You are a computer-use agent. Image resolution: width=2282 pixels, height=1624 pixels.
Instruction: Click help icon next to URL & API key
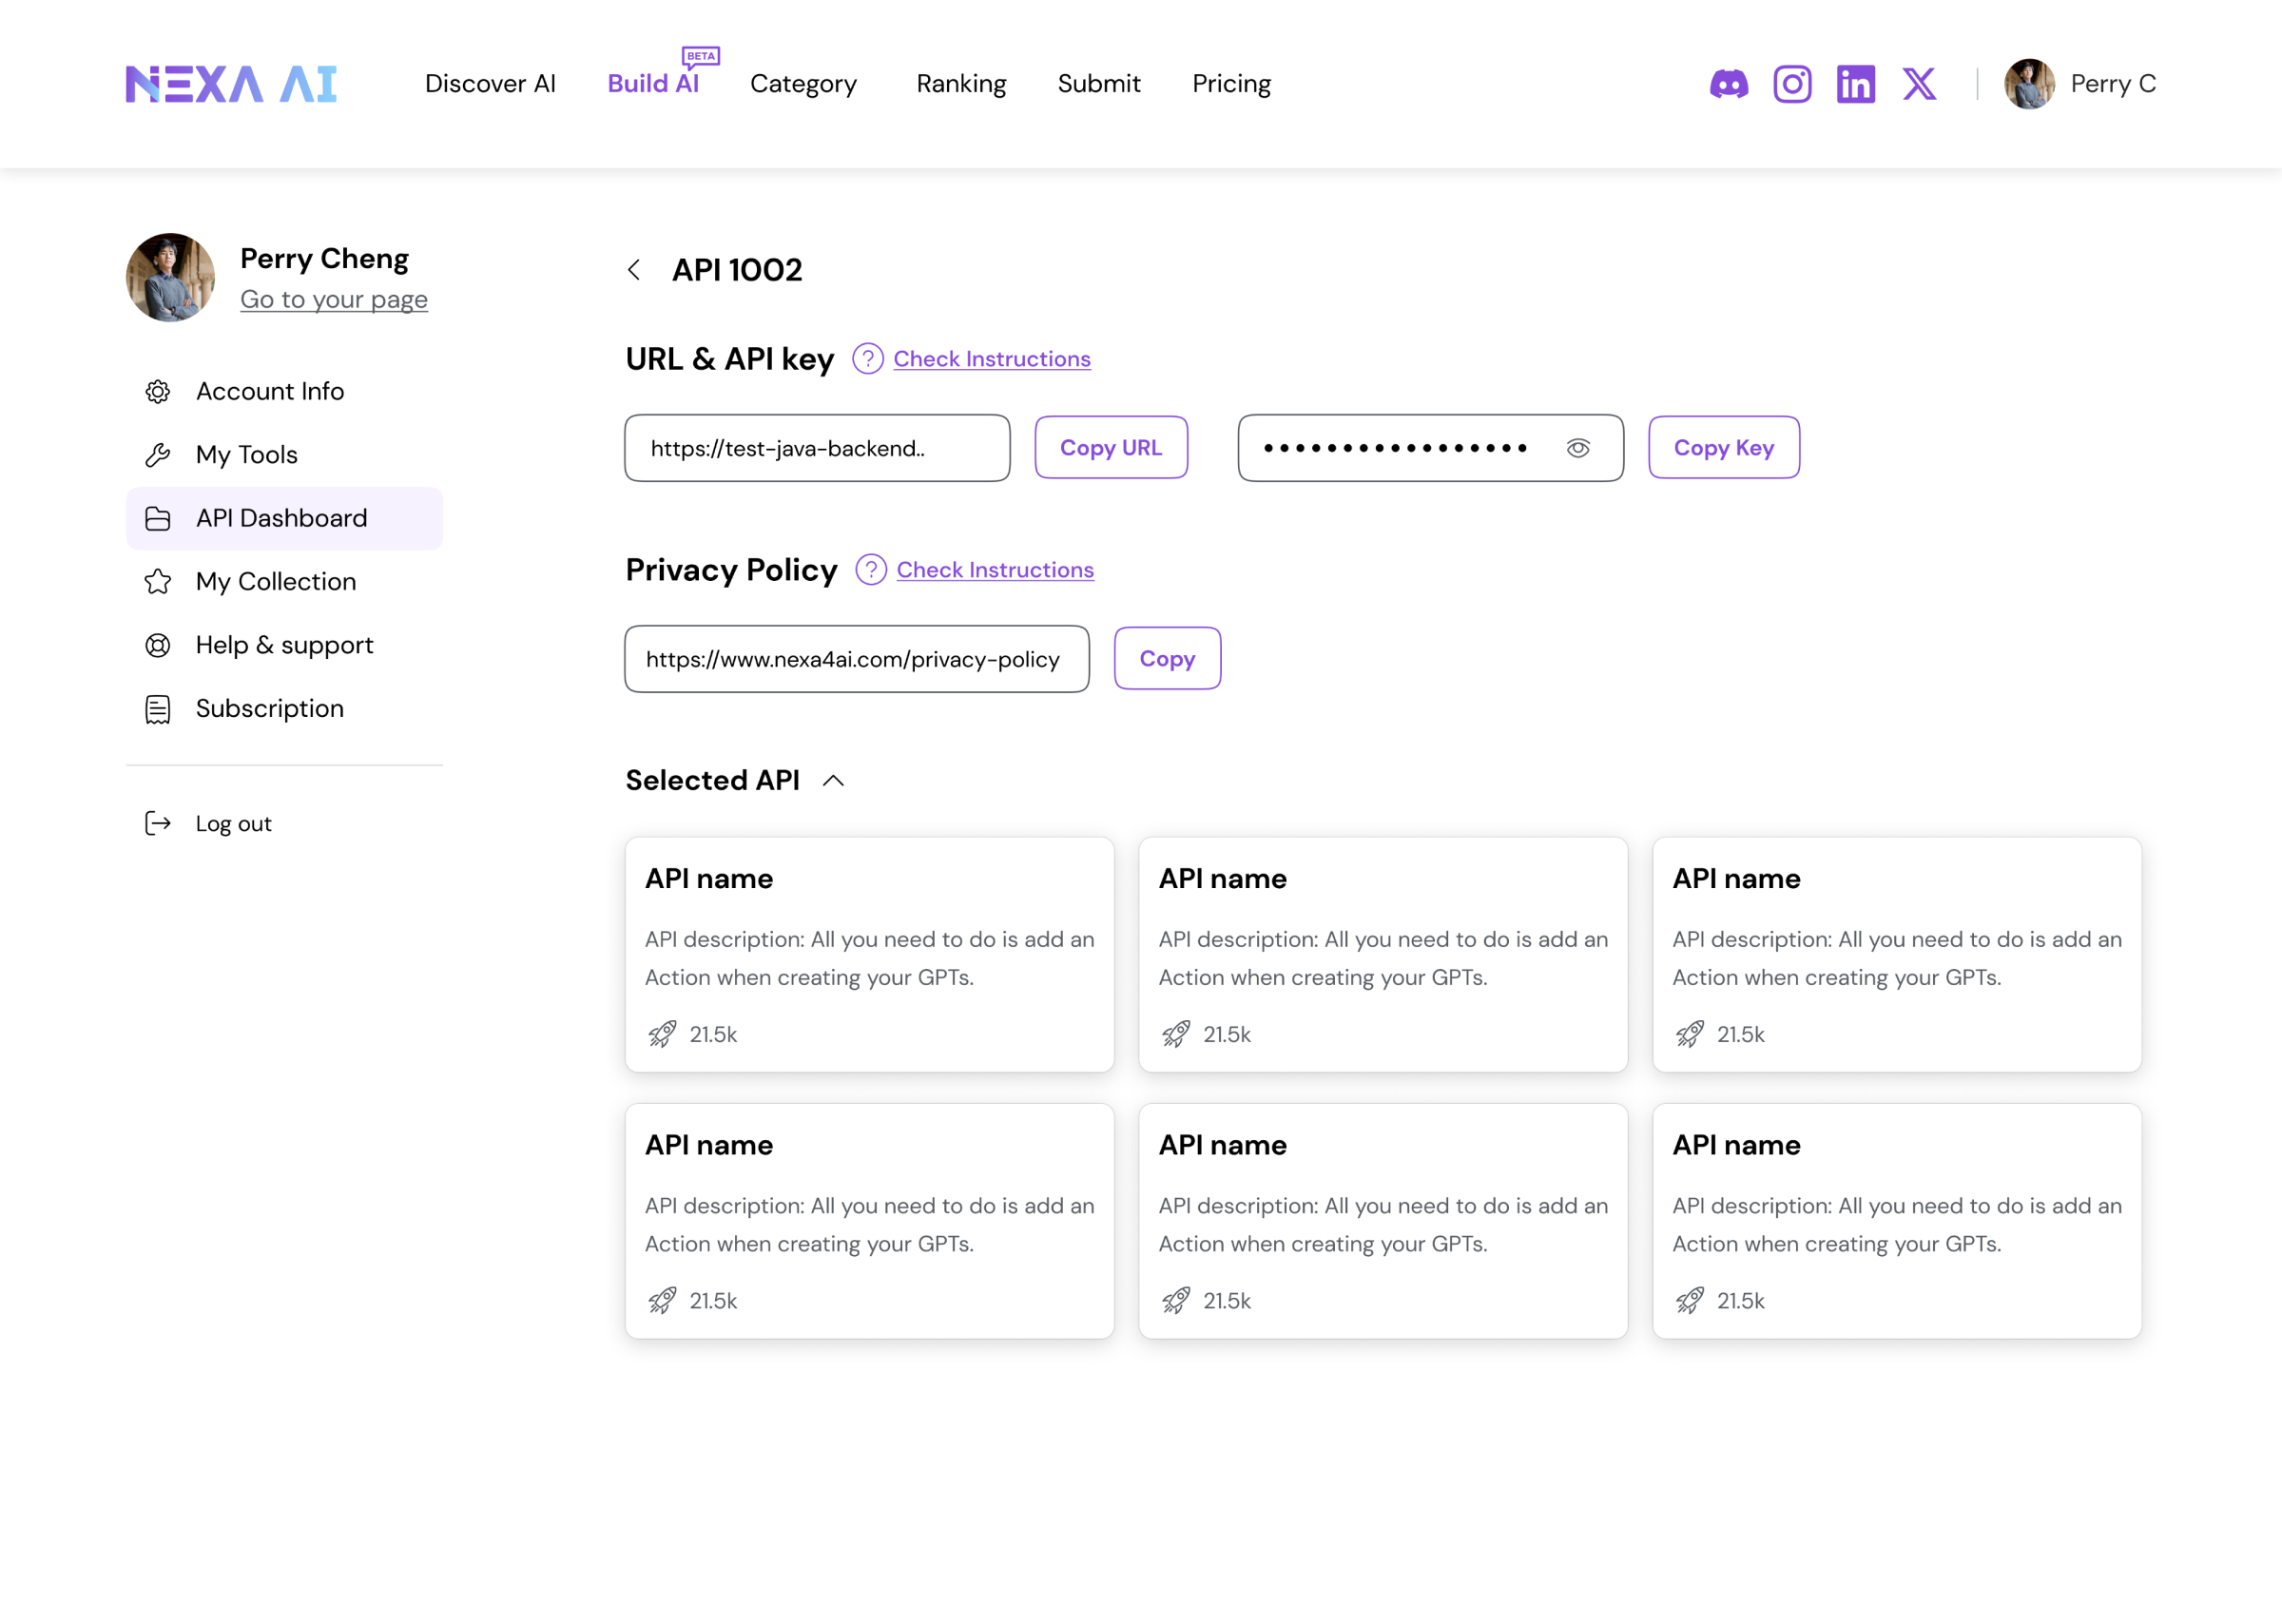click(867, 359)
